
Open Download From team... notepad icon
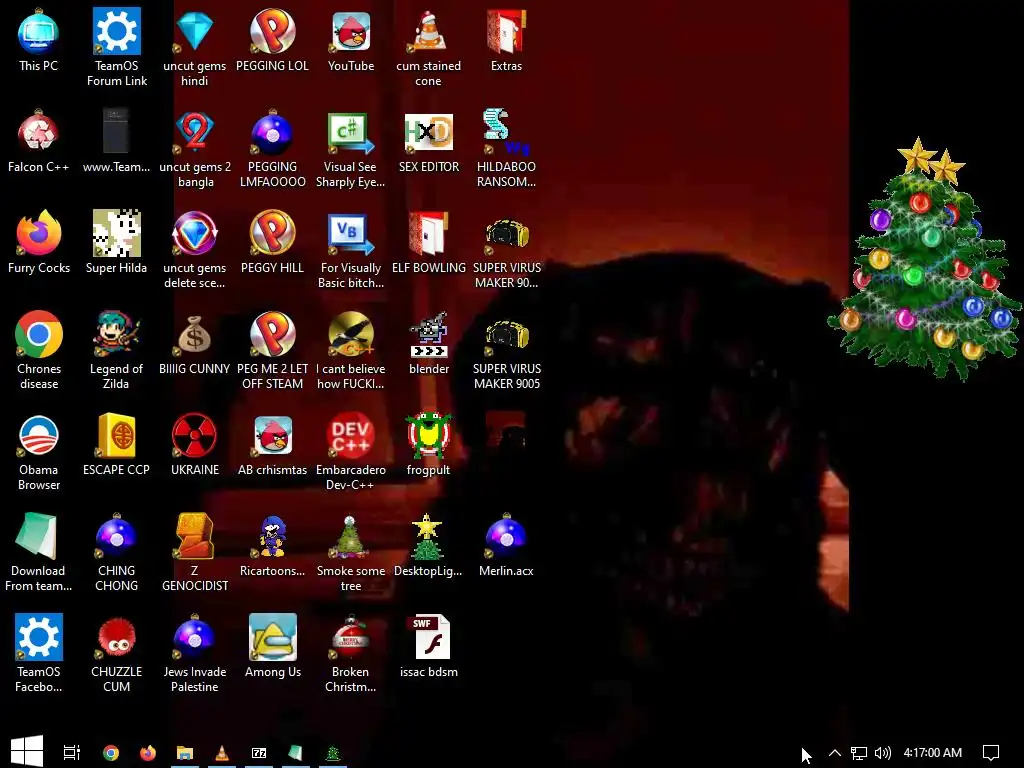coord(39,553)
